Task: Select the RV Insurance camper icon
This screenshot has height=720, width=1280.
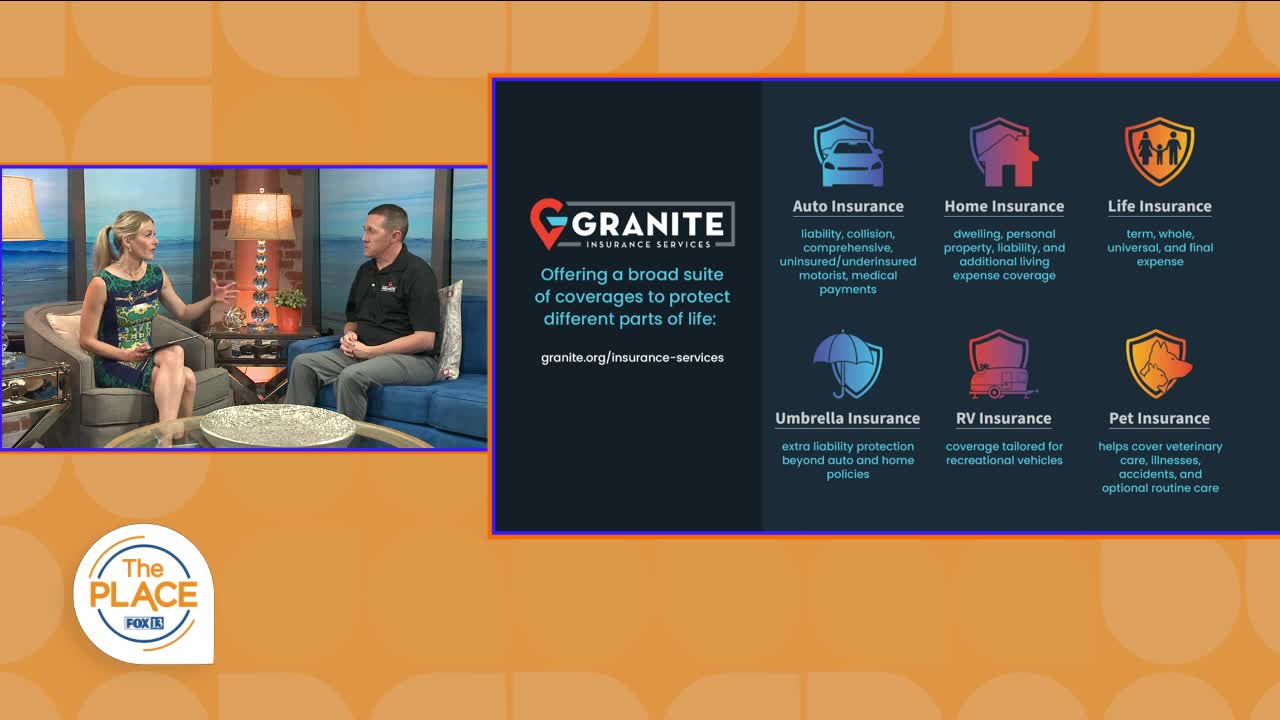Action: 1003,365
